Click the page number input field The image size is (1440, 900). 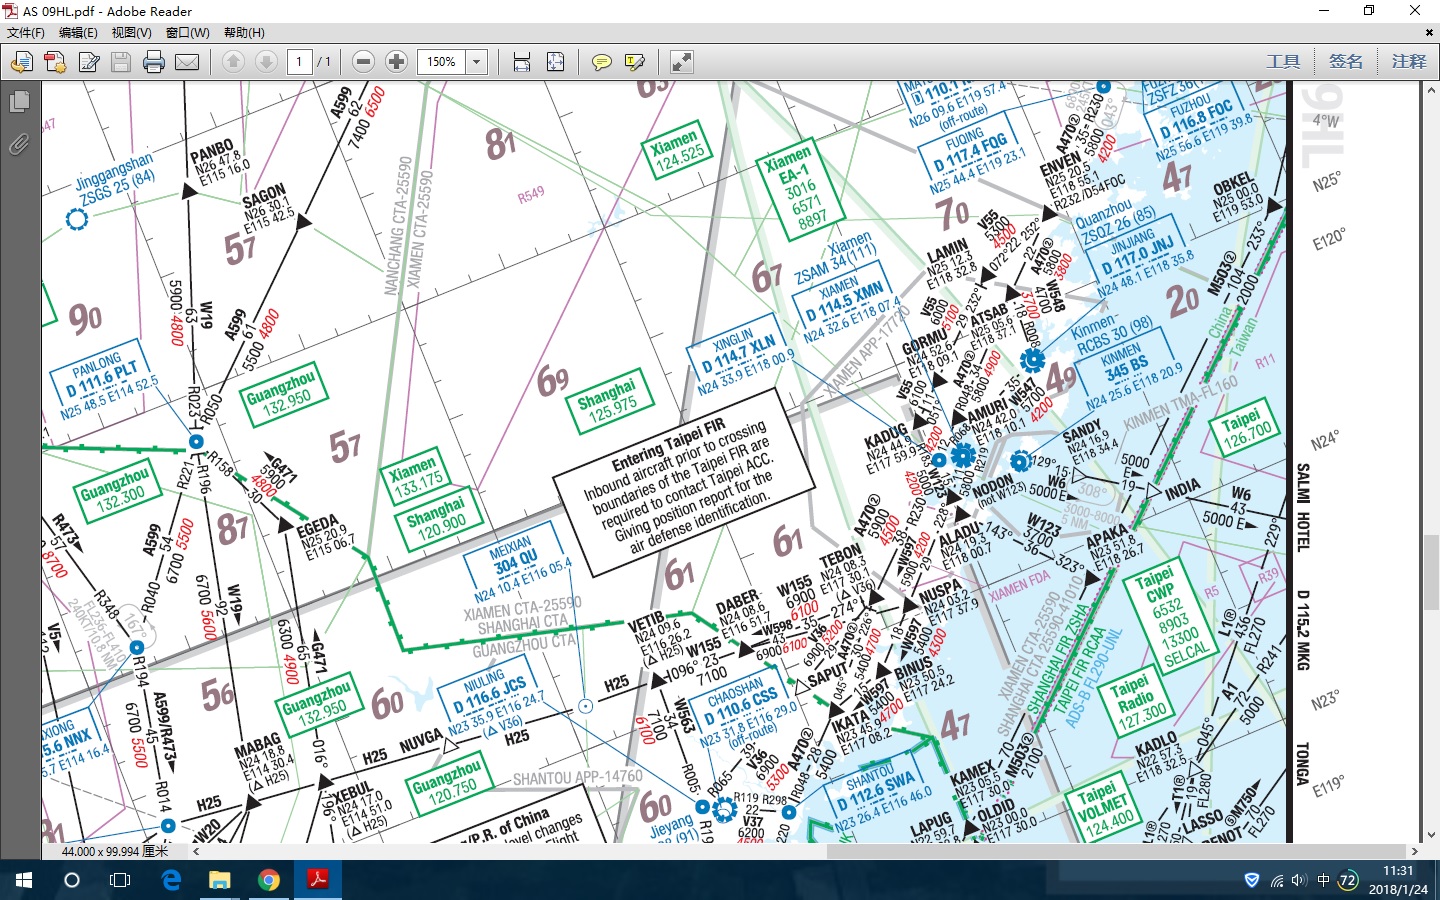(x=299, y=62)
